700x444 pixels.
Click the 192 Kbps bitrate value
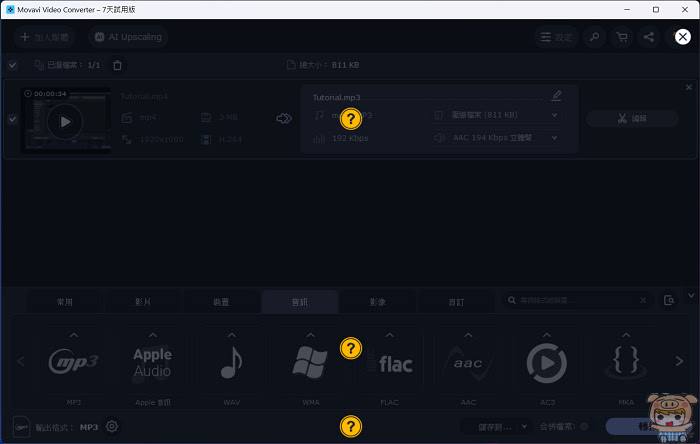tap(350, 138)
